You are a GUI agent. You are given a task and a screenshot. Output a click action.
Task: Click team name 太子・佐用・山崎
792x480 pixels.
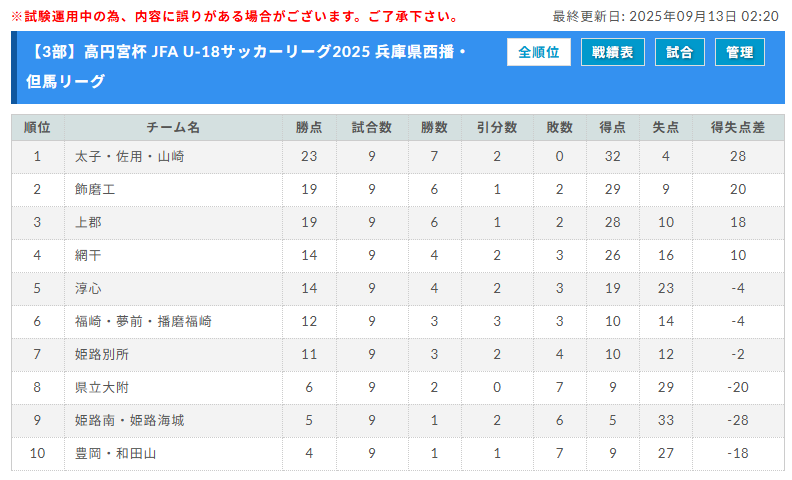(130, 156)
